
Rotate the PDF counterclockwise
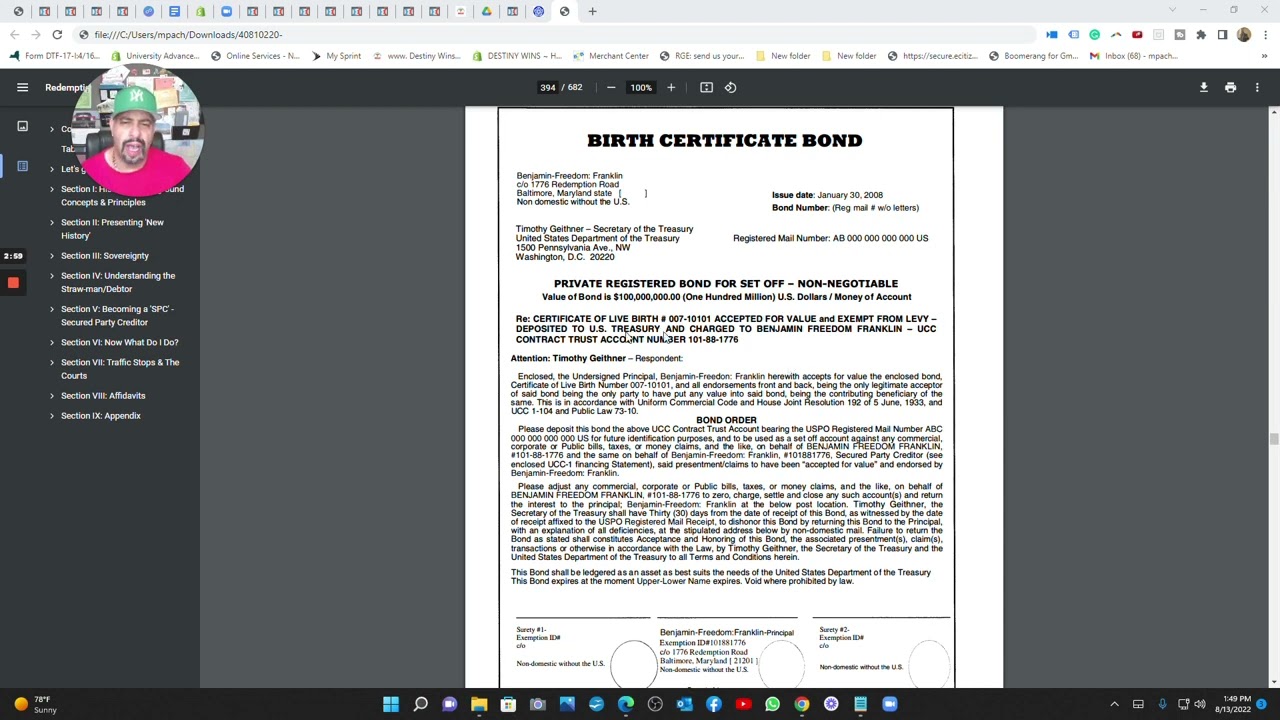[730, 87]
